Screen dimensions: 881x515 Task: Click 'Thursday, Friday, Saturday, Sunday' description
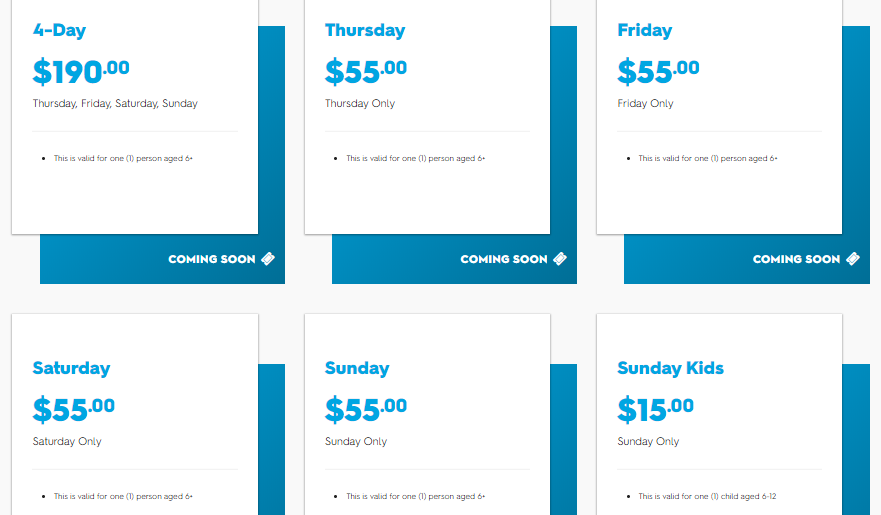coord(115,103)
